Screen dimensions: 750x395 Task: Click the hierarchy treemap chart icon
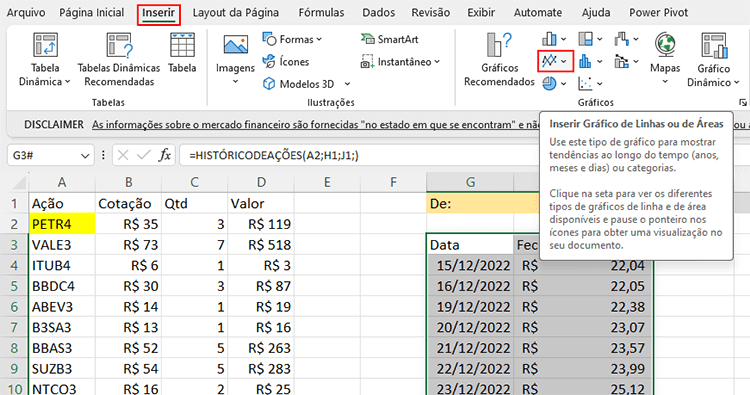(x=585, y=39)
